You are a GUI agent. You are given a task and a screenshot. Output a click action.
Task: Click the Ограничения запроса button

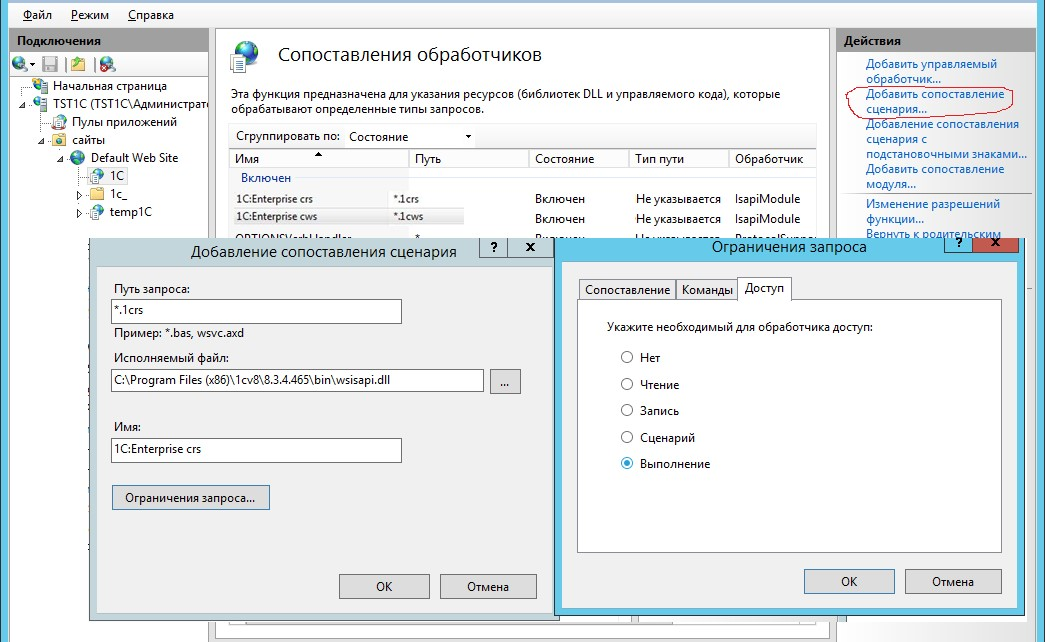coord(191,497)
